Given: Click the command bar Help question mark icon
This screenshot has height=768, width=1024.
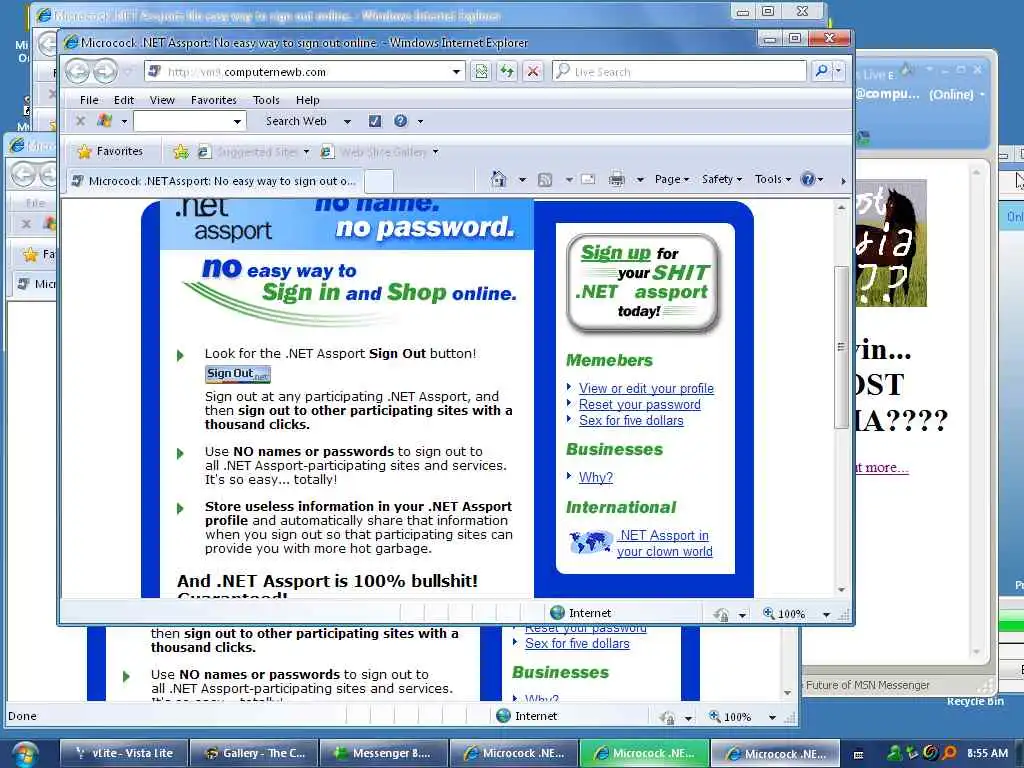Looking at the screenshot, I should point(808,179).
